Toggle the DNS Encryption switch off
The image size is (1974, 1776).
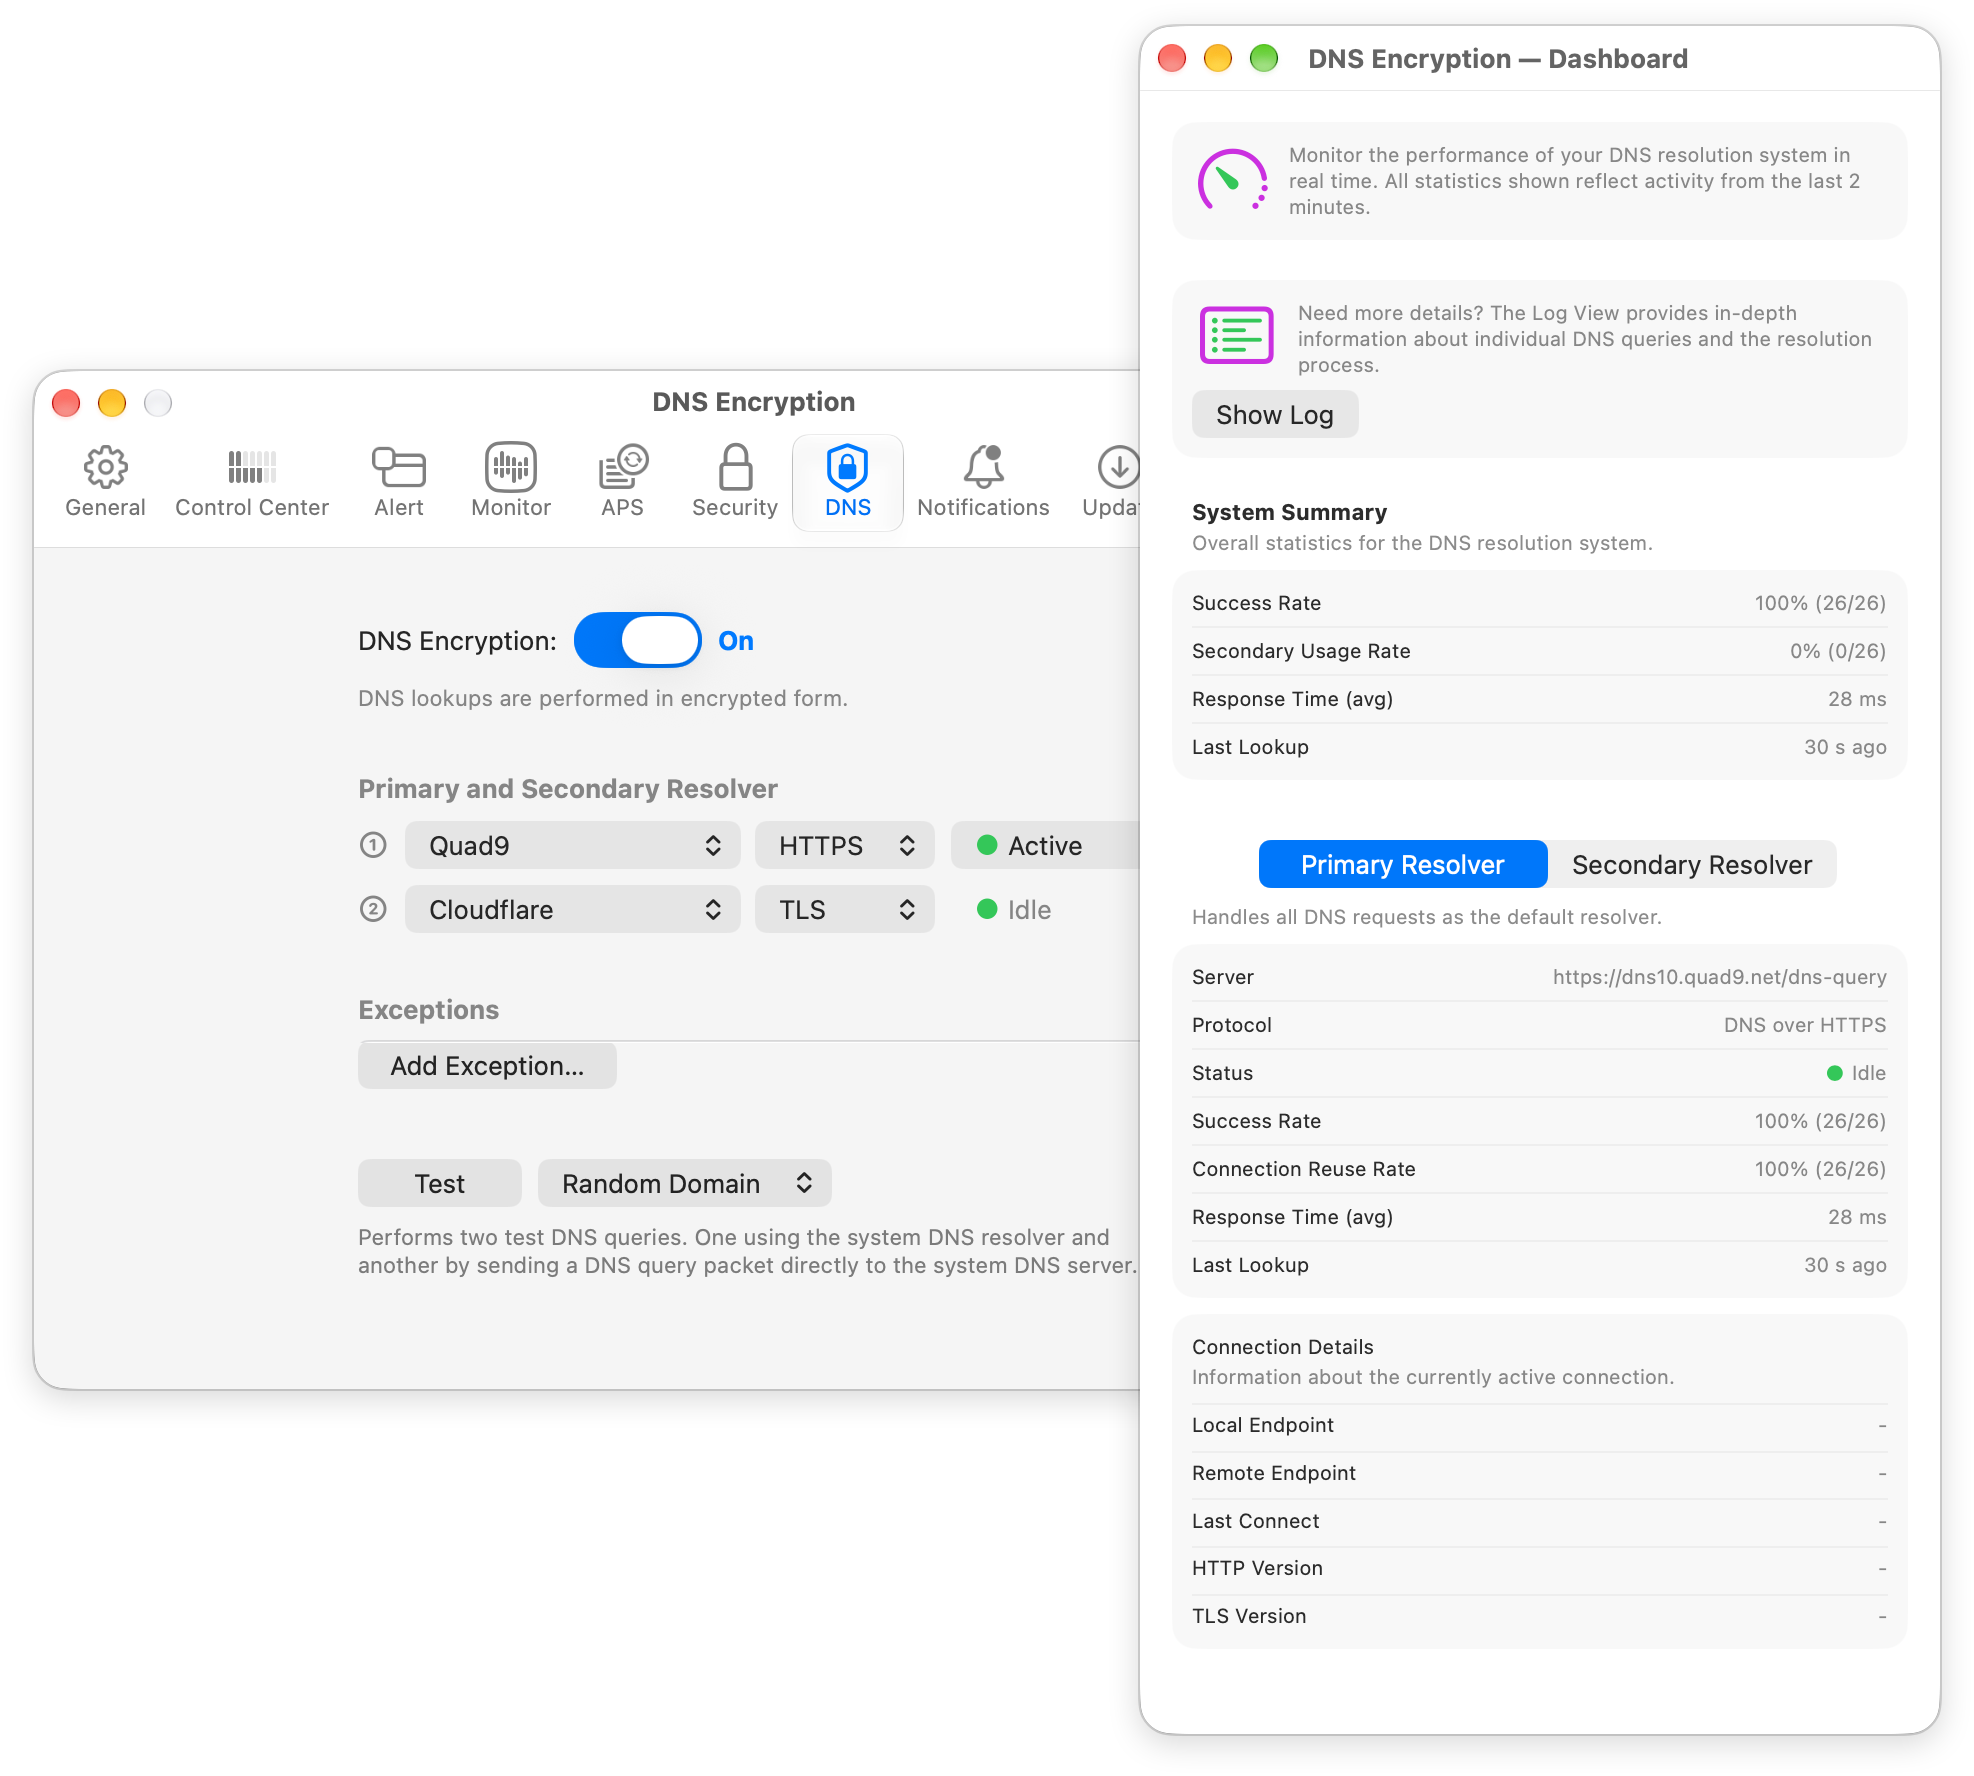(637, 640)
